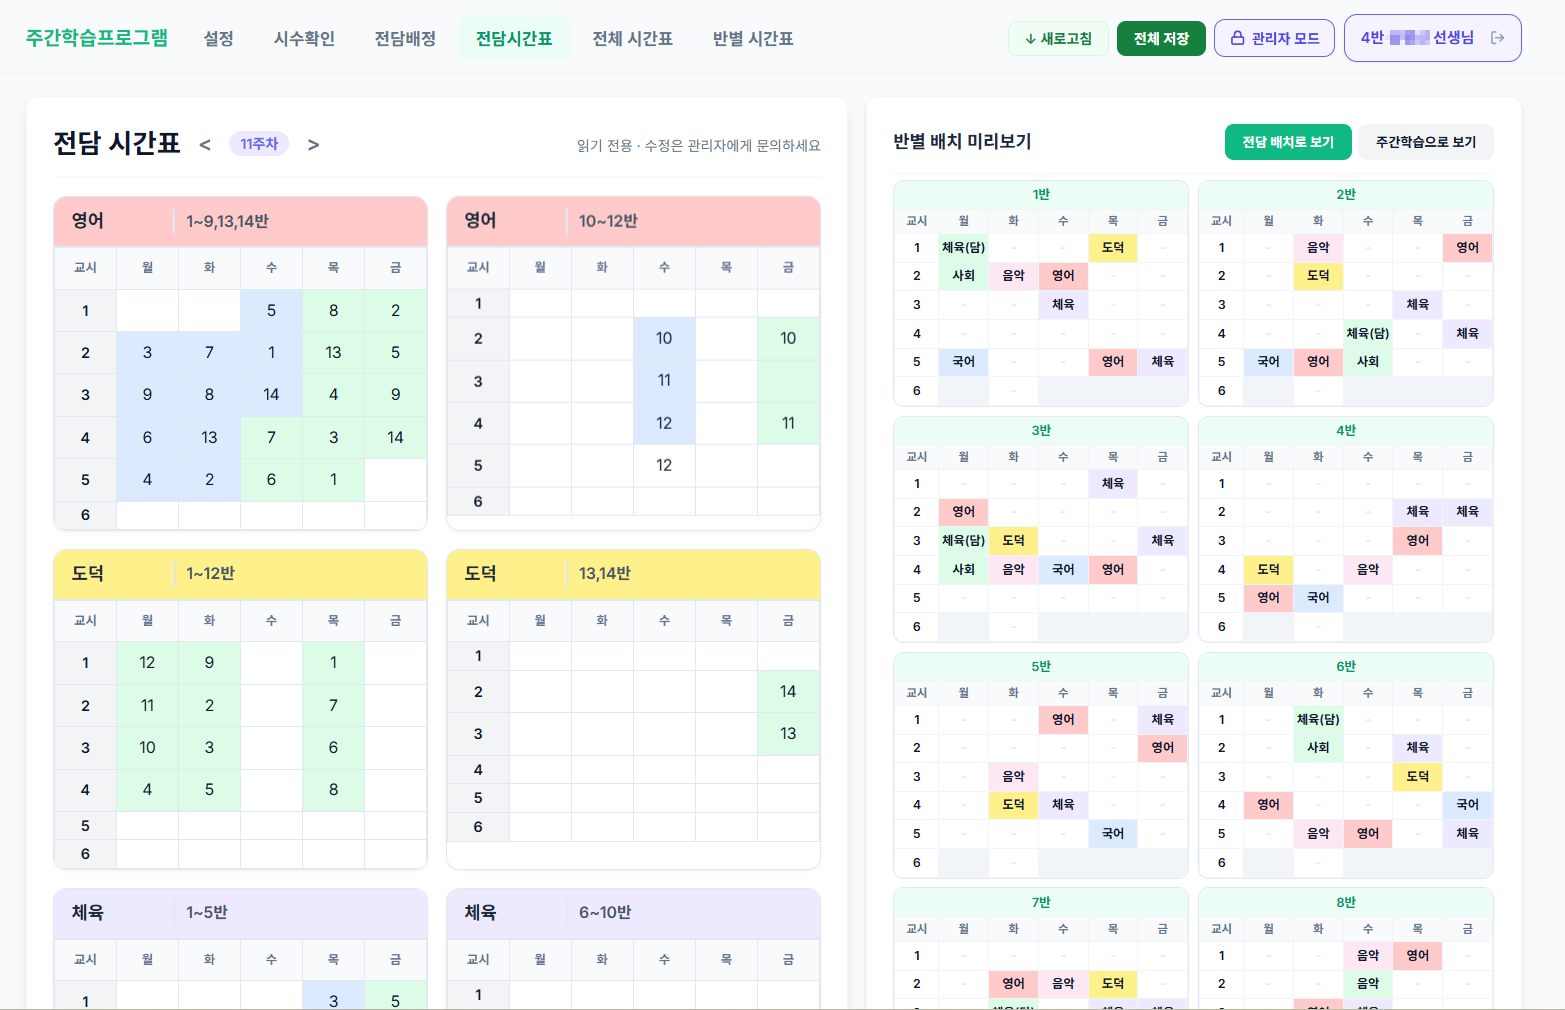Open the 설정 tab
This screenshot has height=1010, width=1565.
tap(218, 38)
